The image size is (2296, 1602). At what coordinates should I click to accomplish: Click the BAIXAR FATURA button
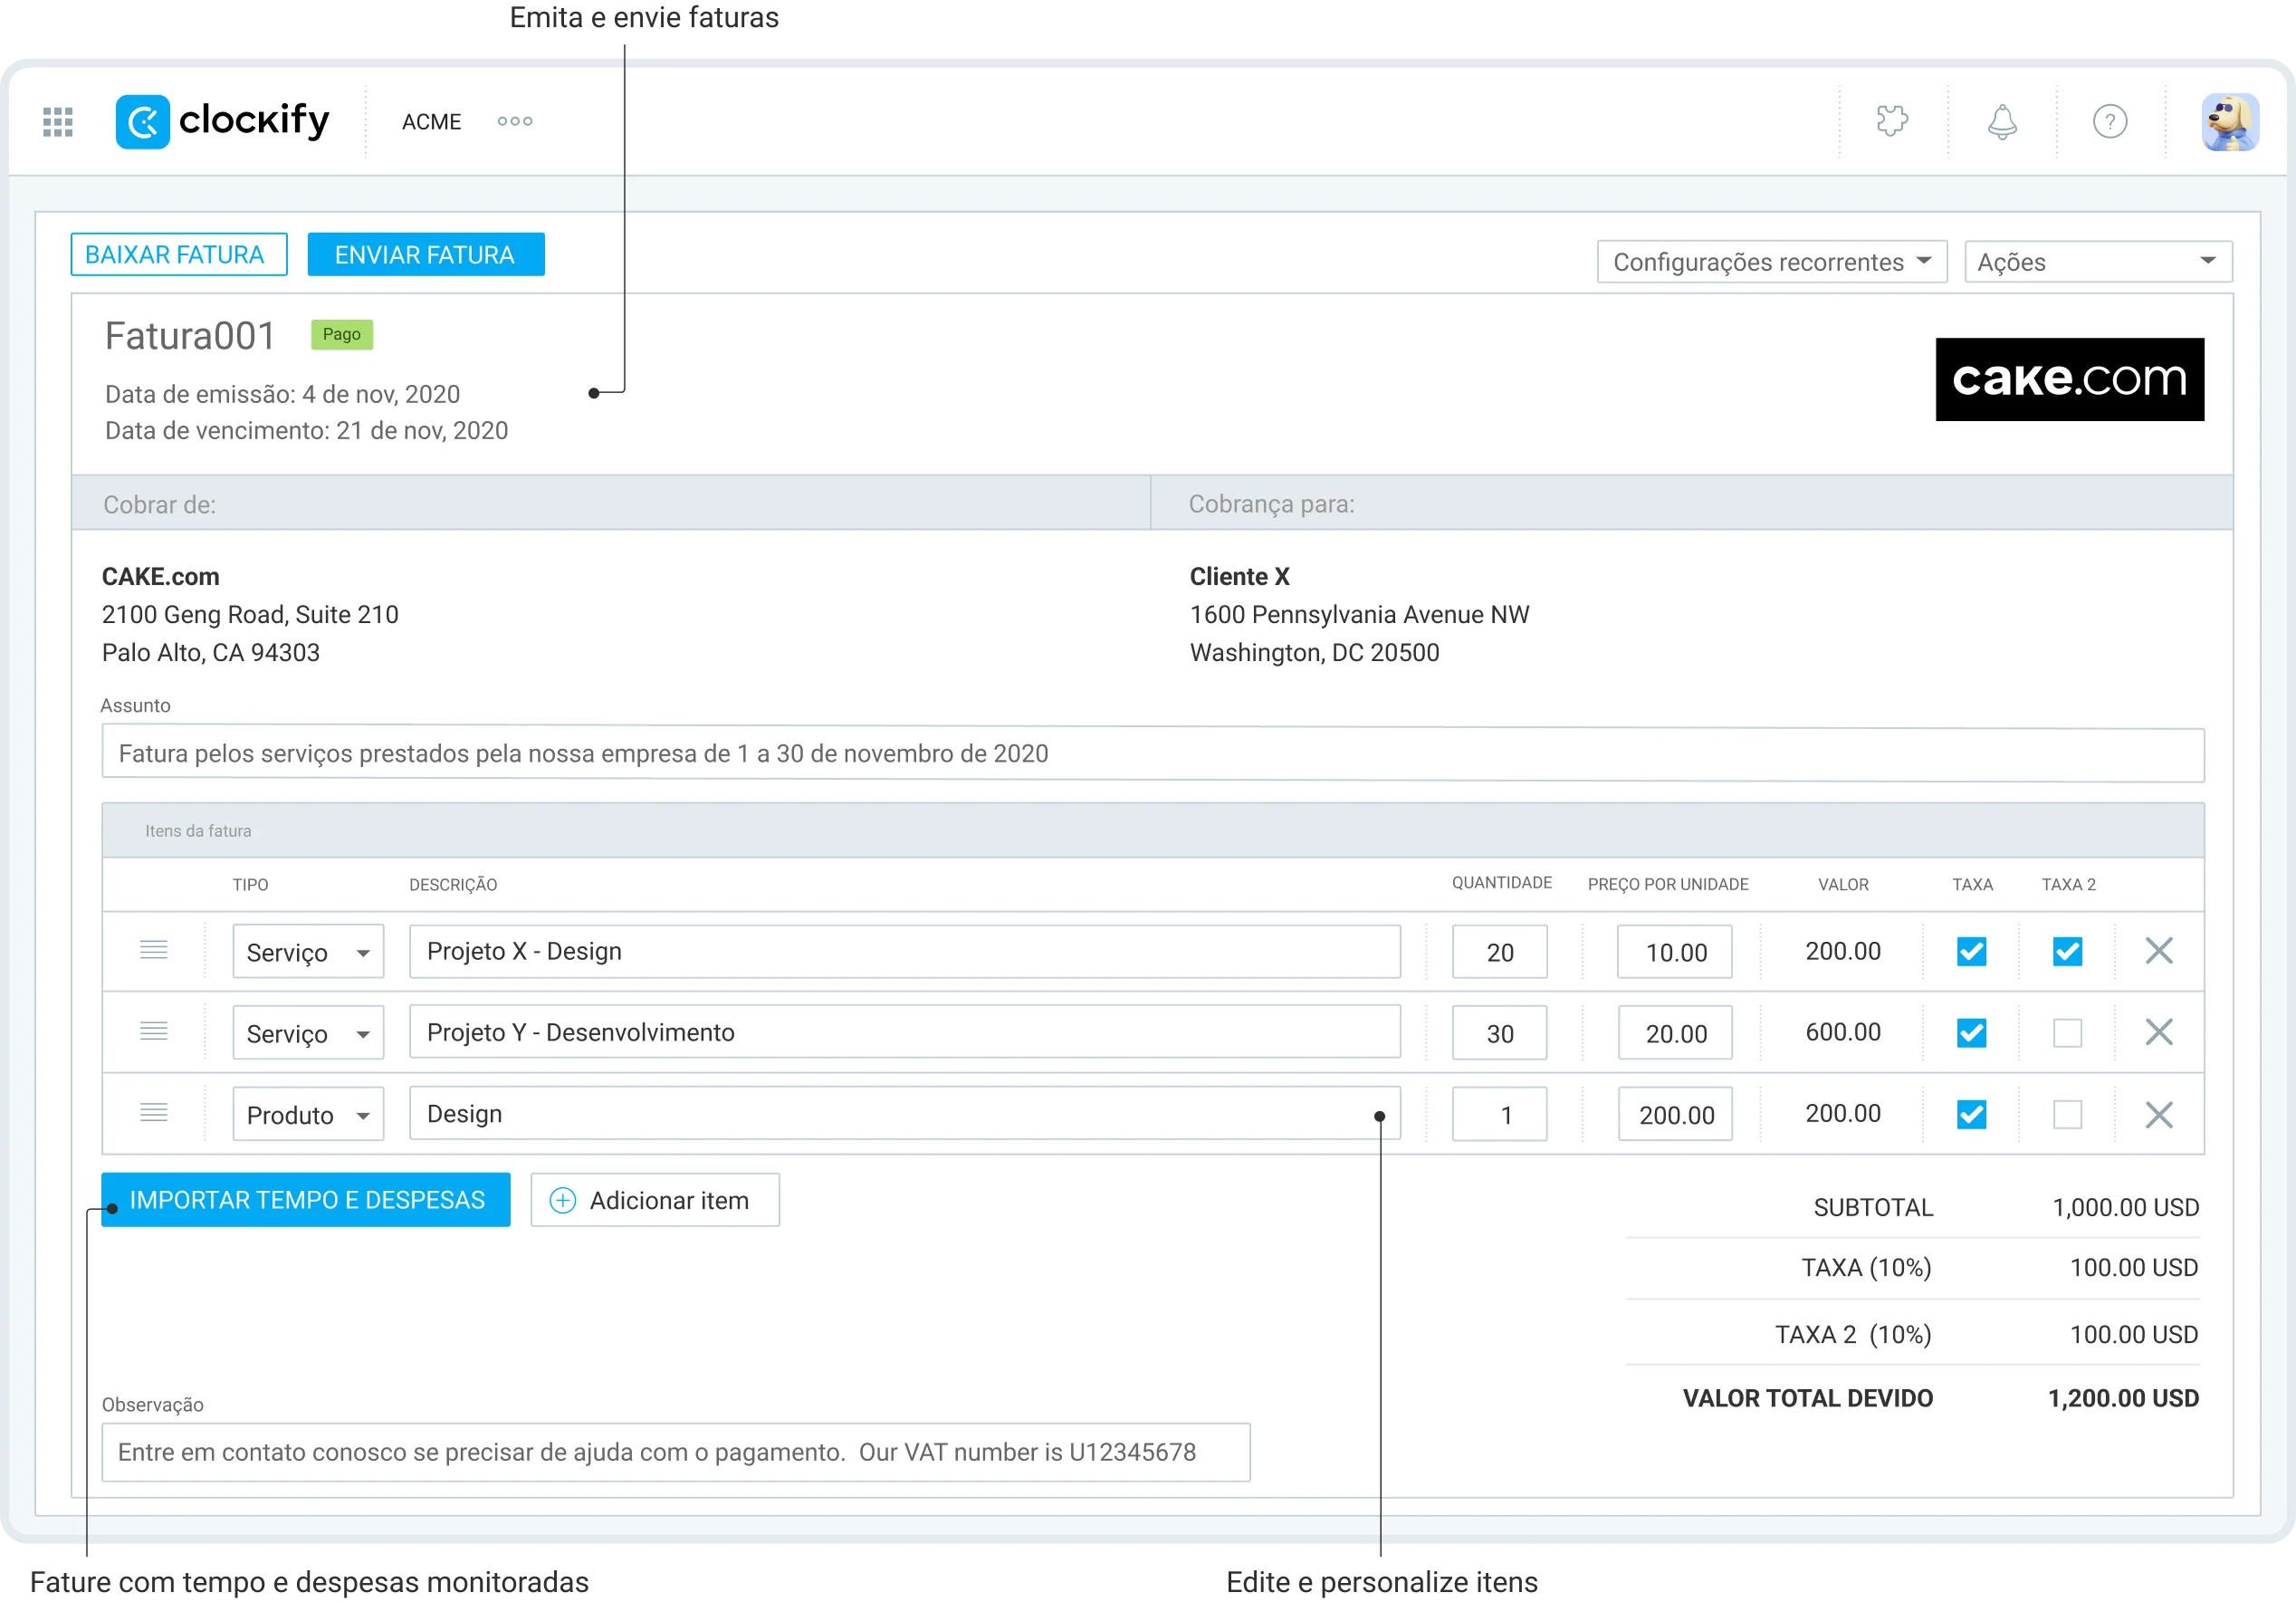tap(179, 255)
